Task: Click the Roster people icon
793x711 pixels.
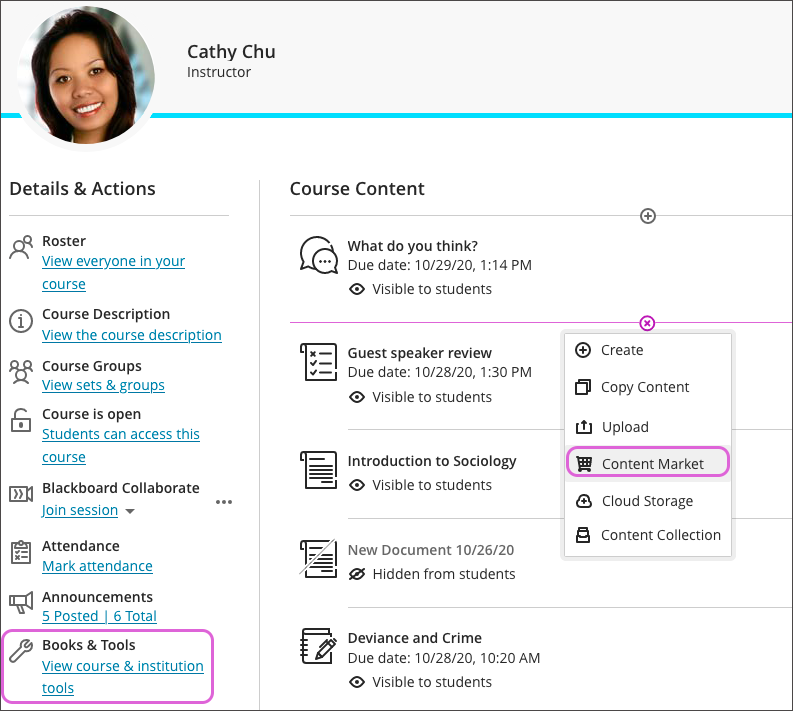Action: coord(21,247)
